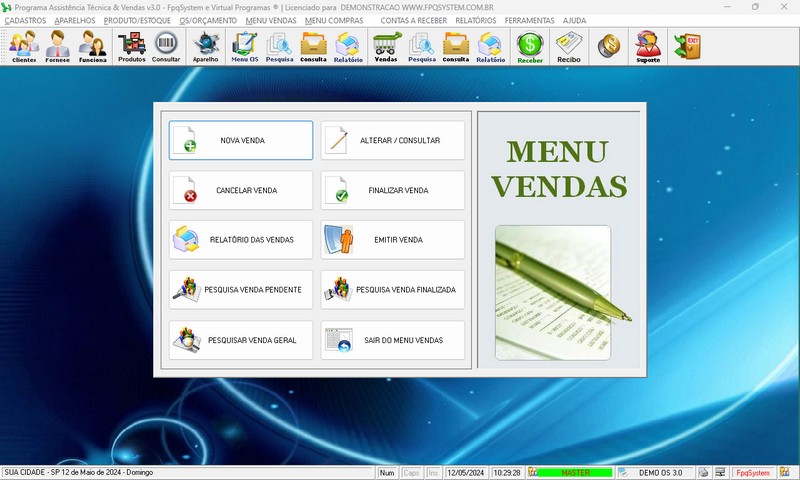Viewport: 800px width, 480px height.
Task: Restore down the application window
Action: coord(755,7)
